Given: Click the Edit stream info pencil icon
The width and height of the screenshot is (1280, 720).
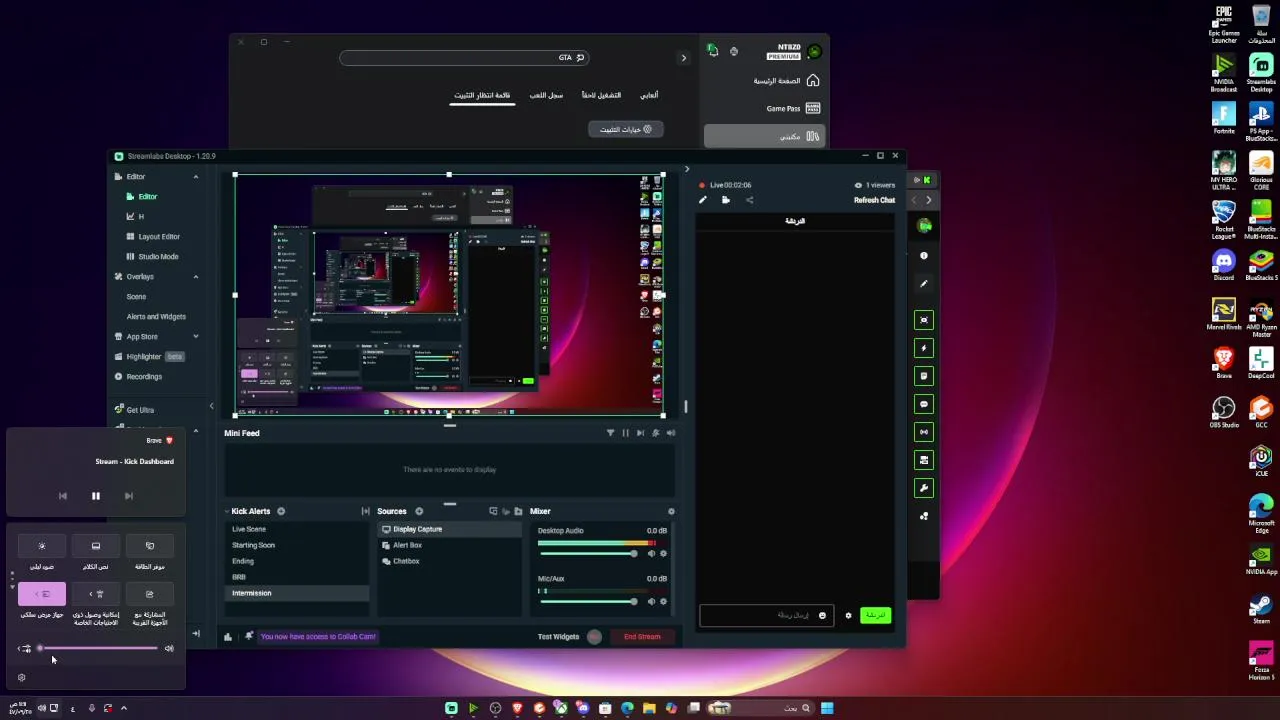Looking at the screenshot, I should tap(702, 200).
